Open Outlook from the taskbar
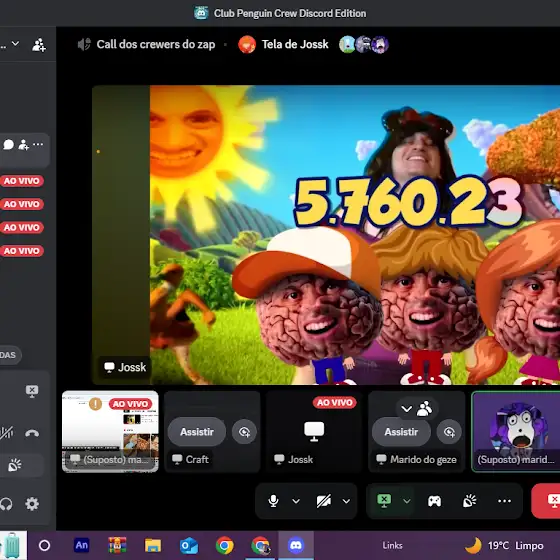Viewport: 560px width, 560px height. click(189, 545)
